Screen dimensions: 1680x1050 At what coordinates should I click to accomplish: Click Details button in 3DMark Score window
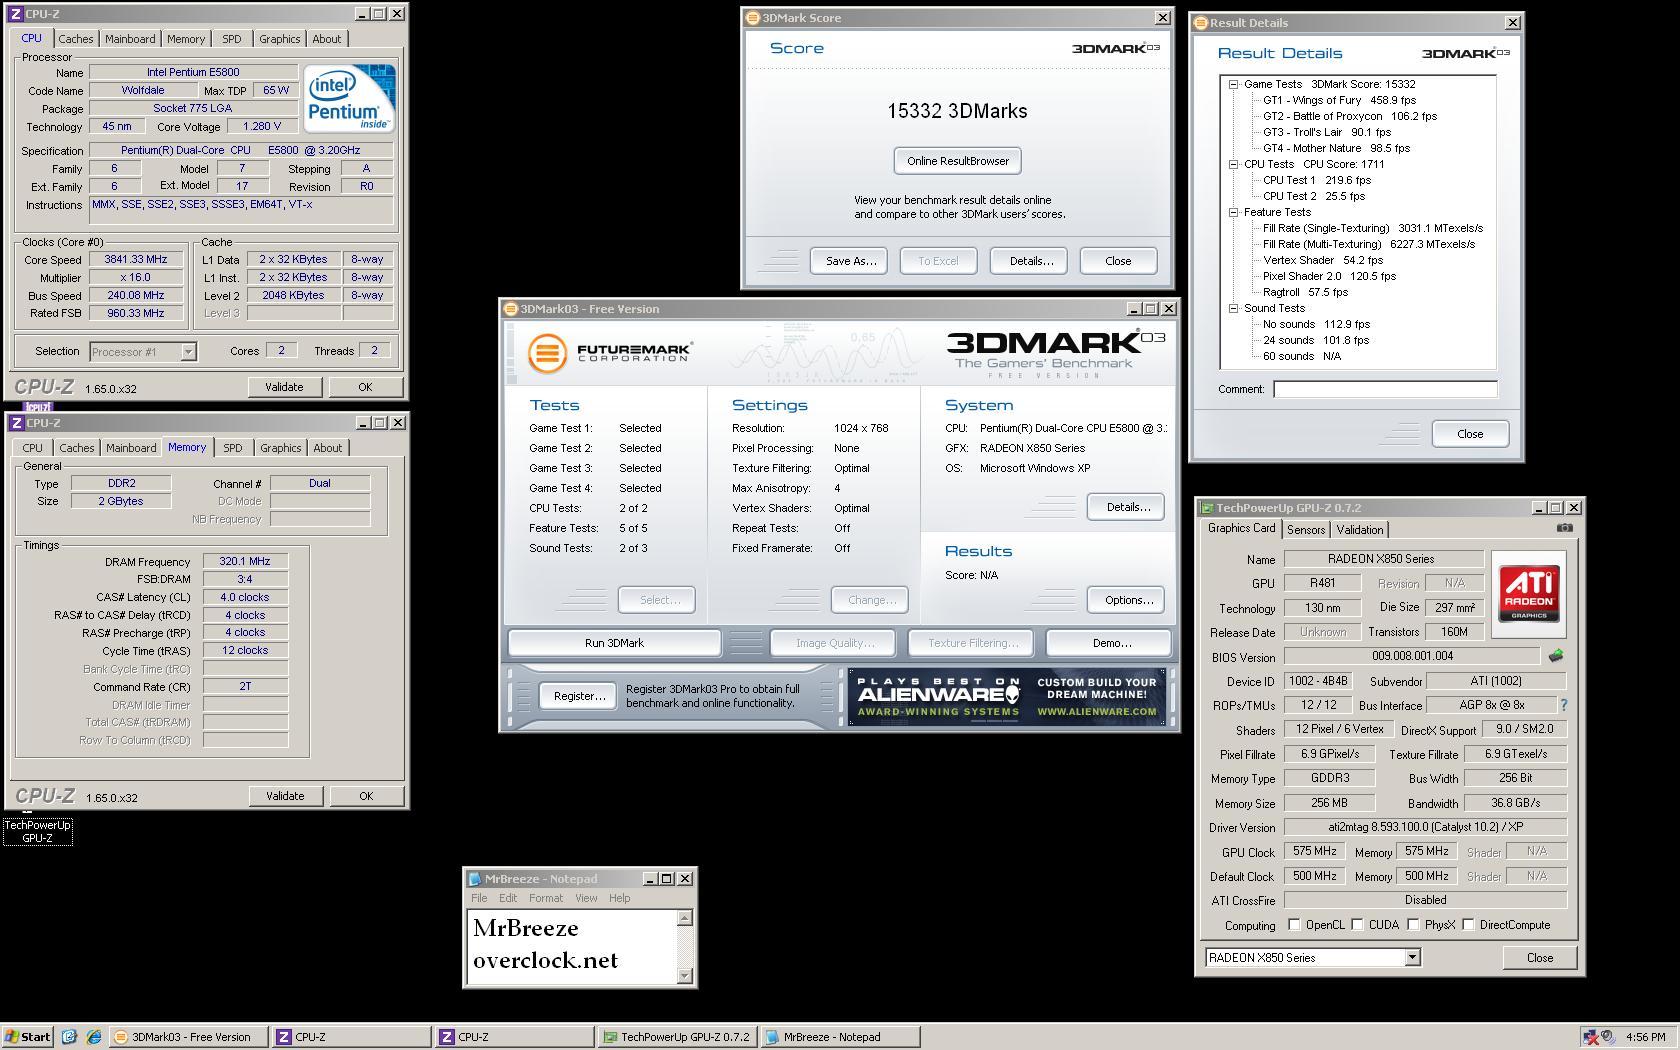[1031, 261]
